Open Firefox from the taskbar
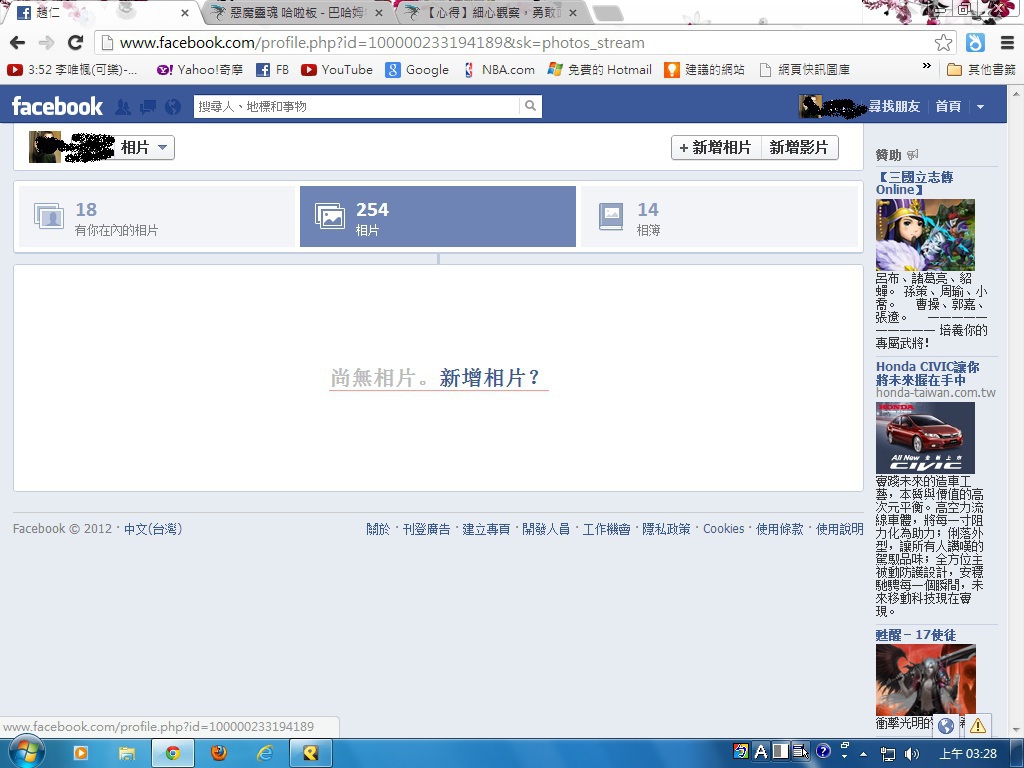 pos(219,754)
